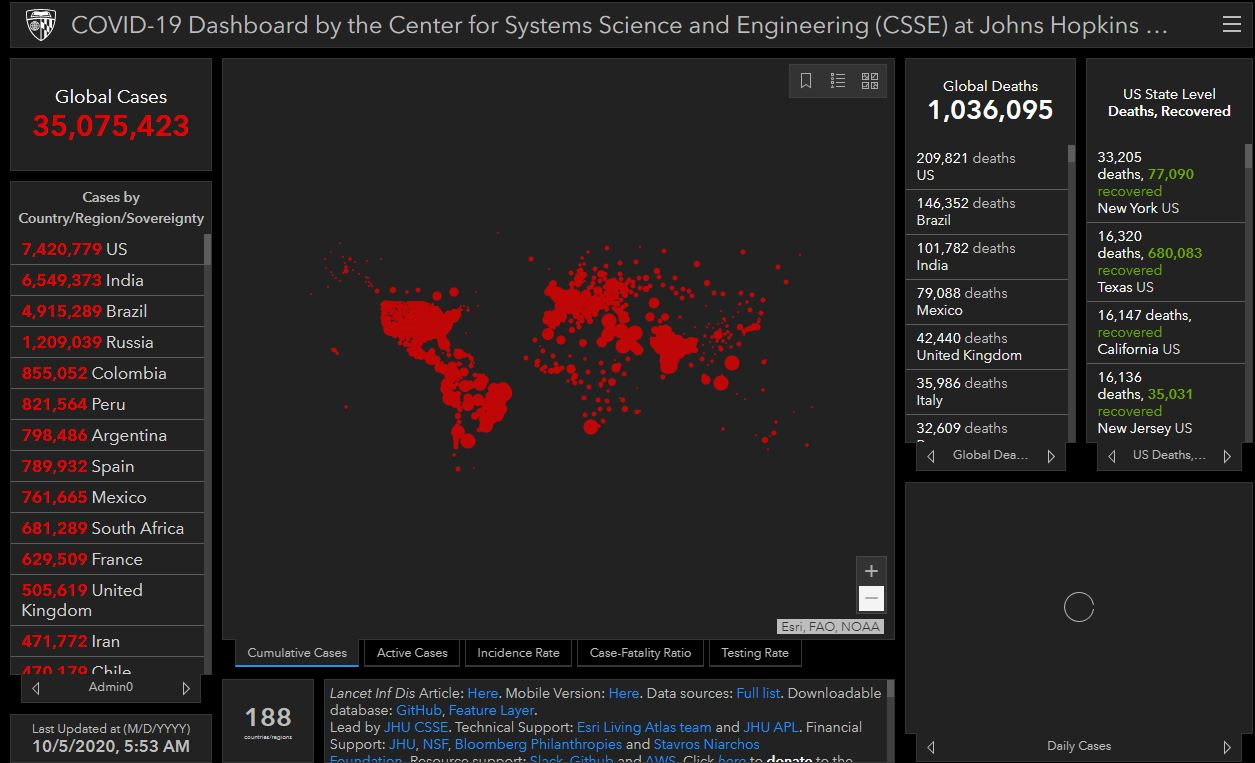The height and width of the screenshot is (763, 1255).
Task: View the Testing Rate map tab
Action: point(755,653)
